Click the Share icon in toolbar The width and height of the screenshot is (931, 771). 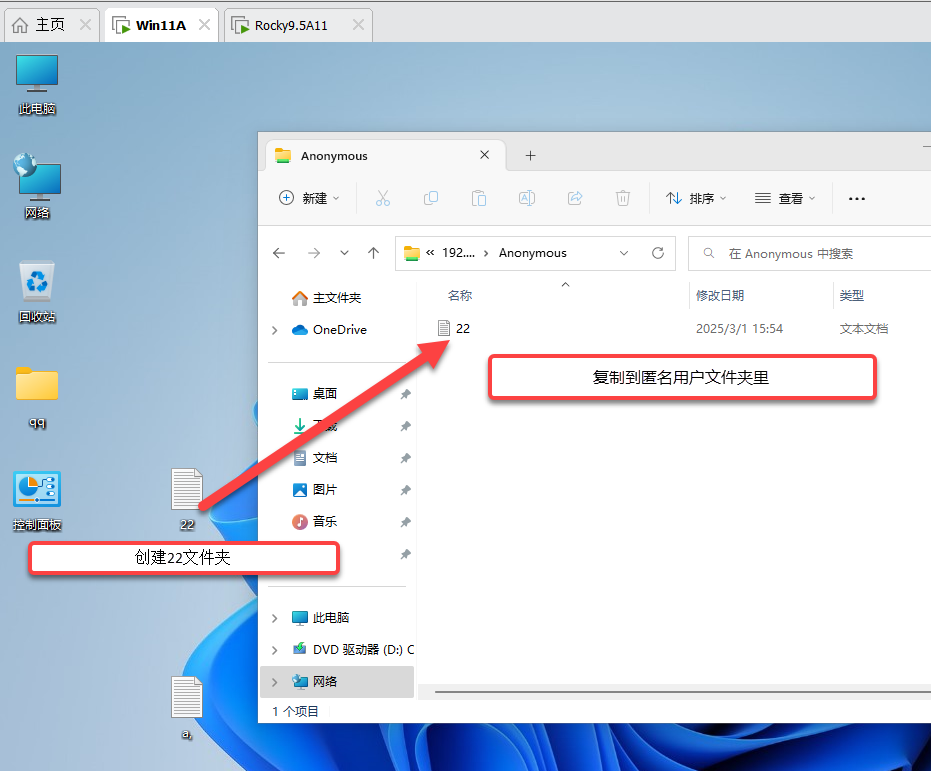point(575,198)
